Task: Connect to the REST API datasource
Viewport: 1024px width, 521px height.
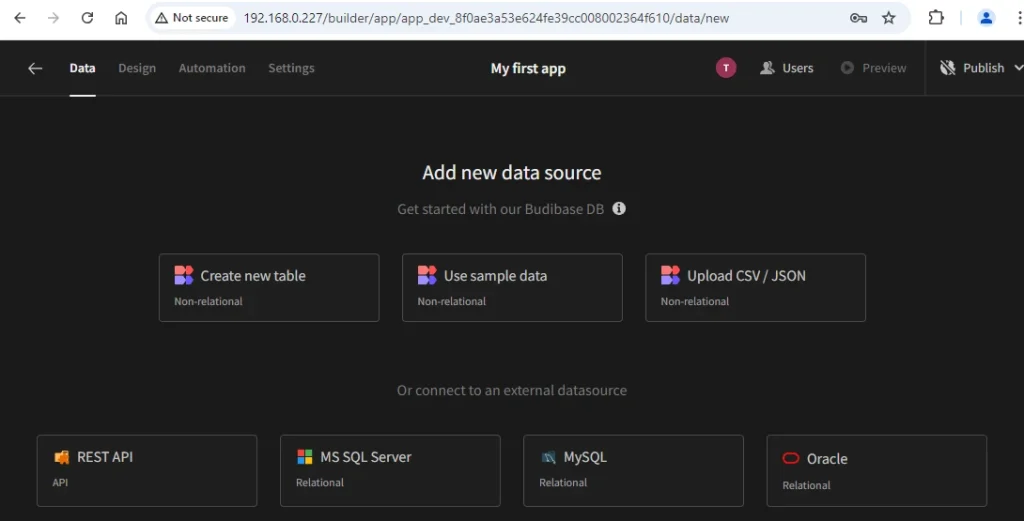Action: pos(147,471)
